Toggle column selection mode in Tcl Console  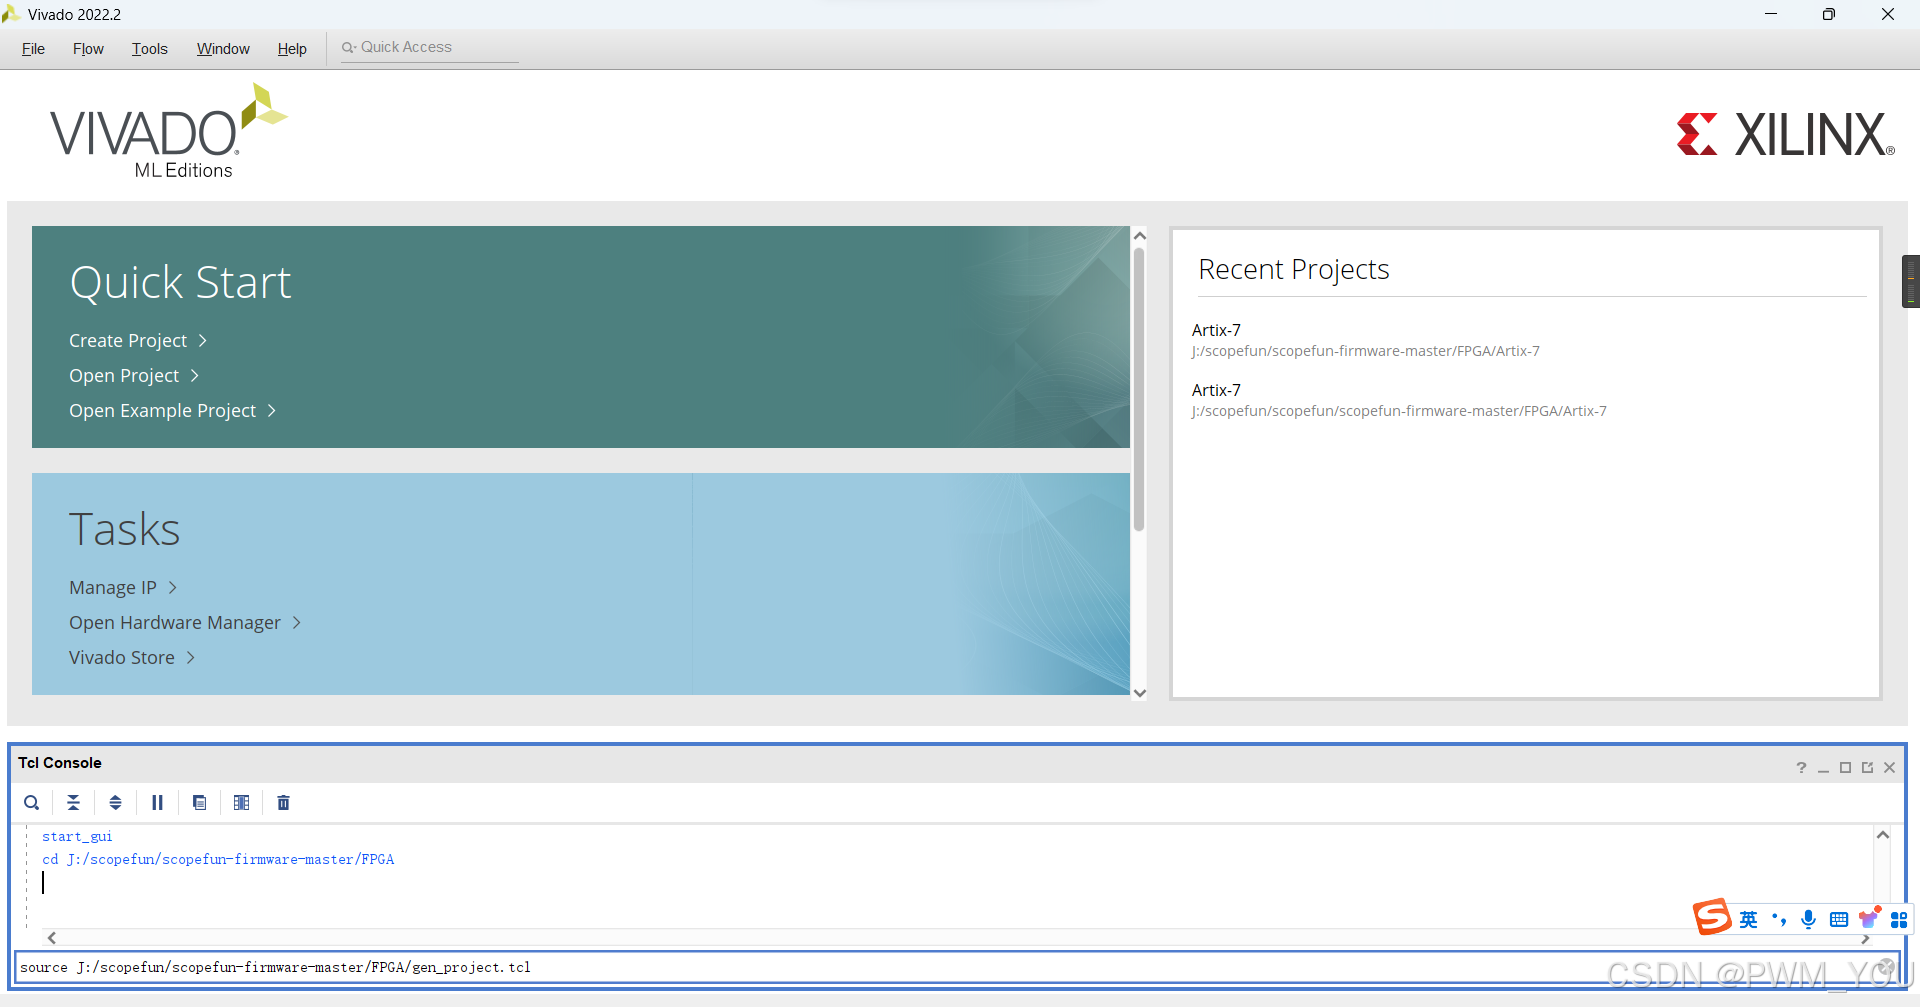click(x=241, y=802)
